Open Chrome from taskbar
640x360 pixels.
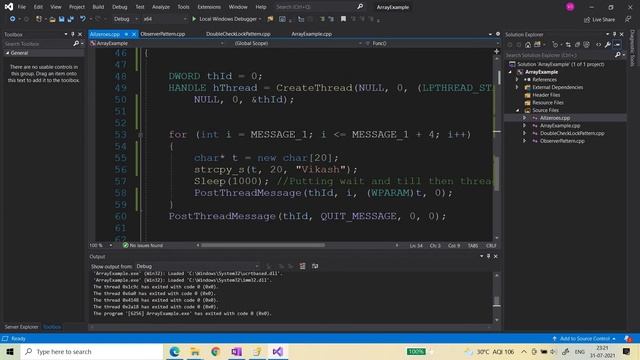[x=216, y=351]
